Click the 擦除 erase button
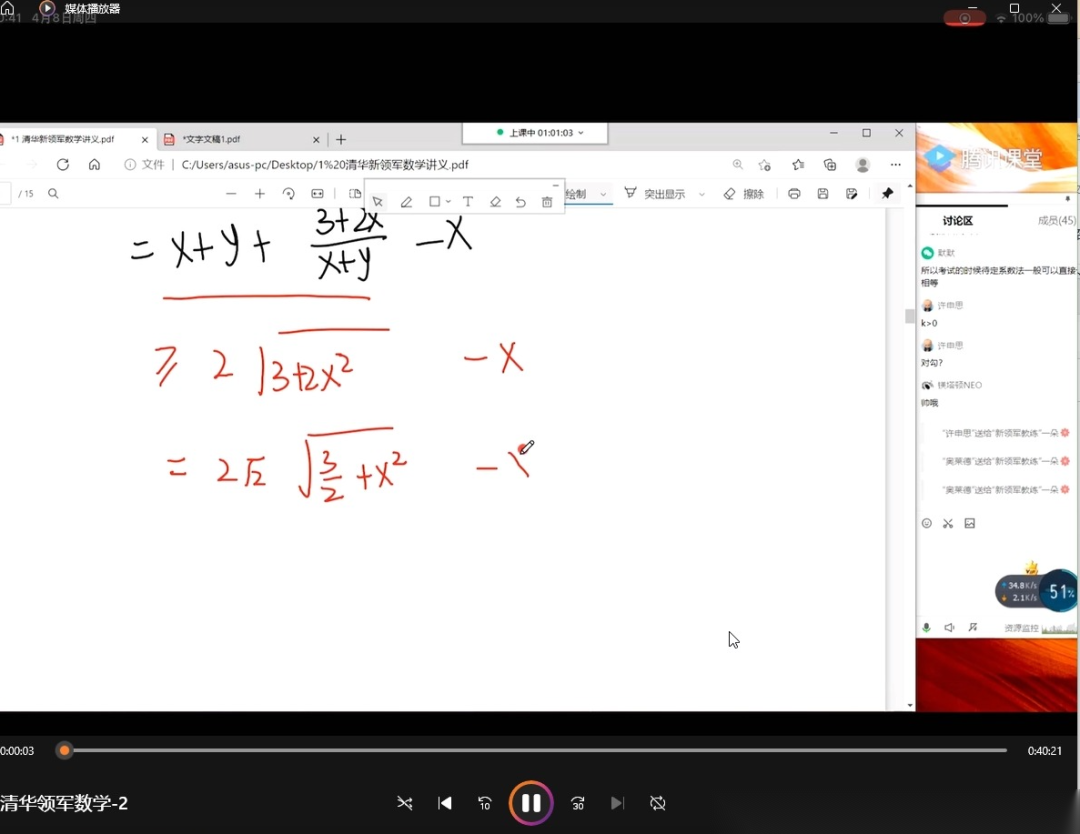The width and height of the screenshot is (1080, 834). (x=743, y=194)
